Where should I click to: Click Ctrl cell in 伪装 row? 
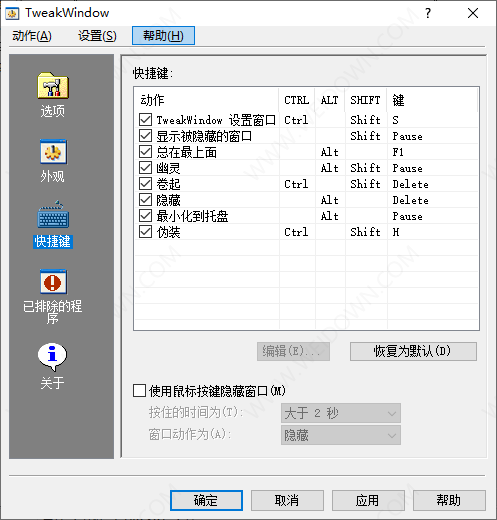[296, 232]
